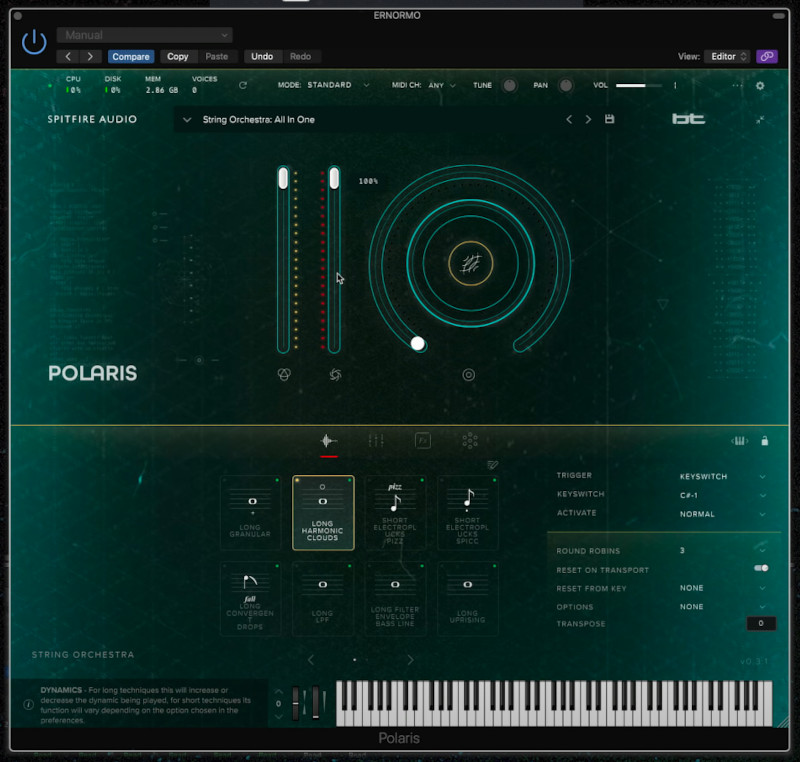Click the Redo button
800x762 pixels.
coord(301,57)
